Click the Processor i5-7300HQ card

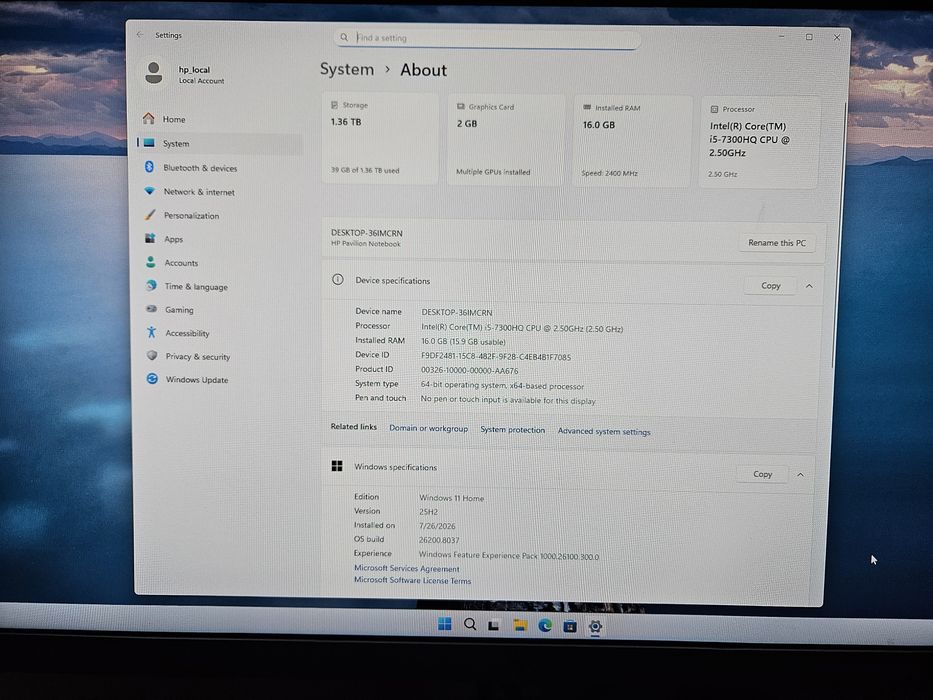pyautogui.click(x=759, y=143)
